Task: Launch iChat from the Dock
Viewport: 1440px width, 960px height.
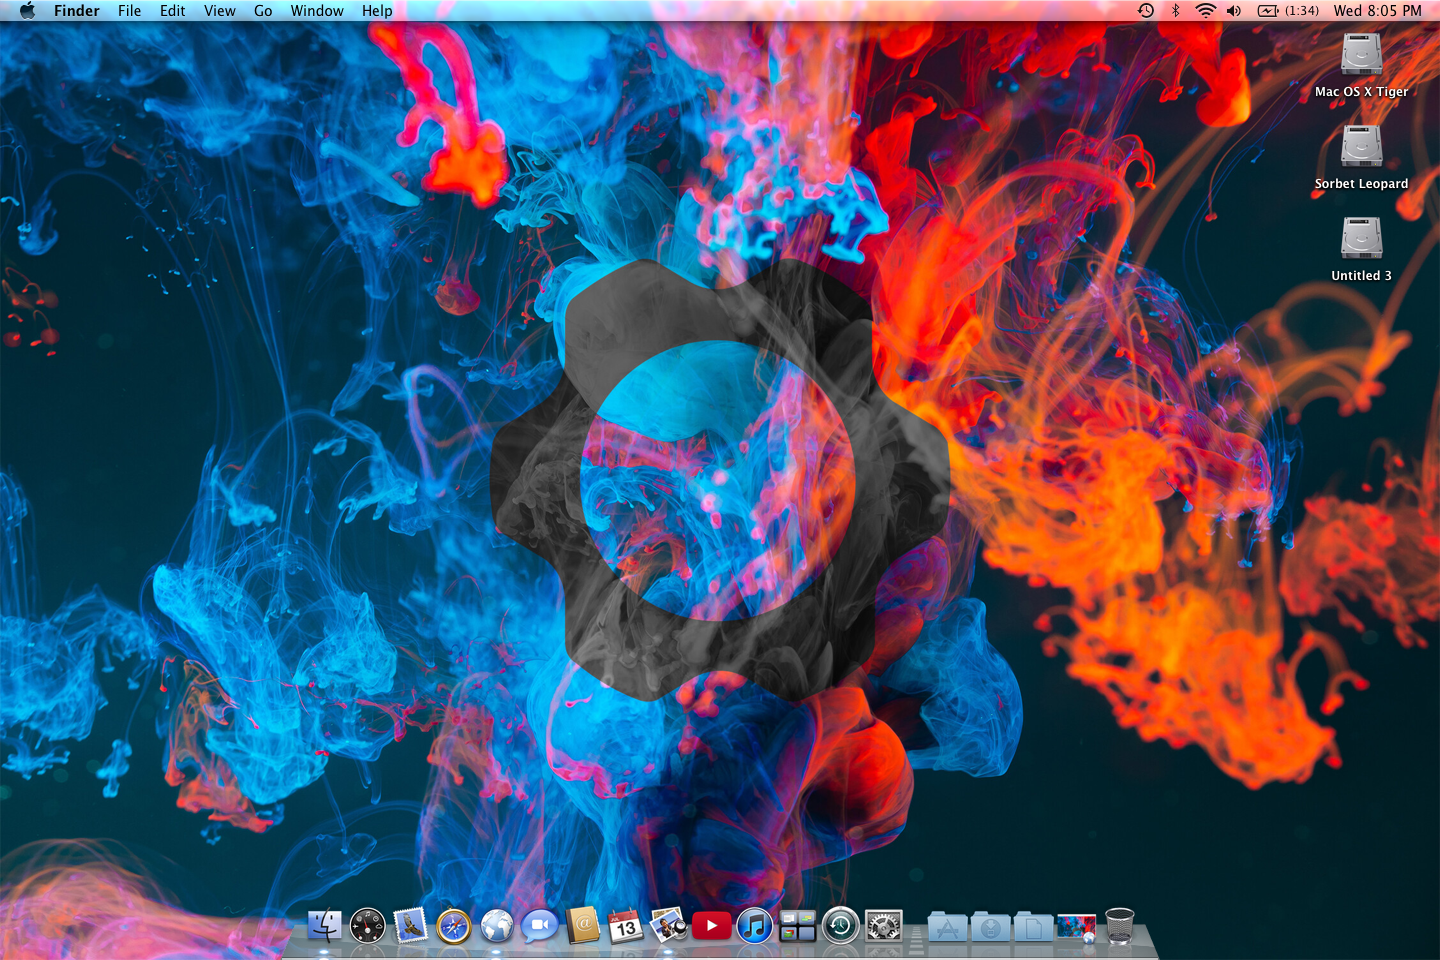Action: tap(539, 927)
